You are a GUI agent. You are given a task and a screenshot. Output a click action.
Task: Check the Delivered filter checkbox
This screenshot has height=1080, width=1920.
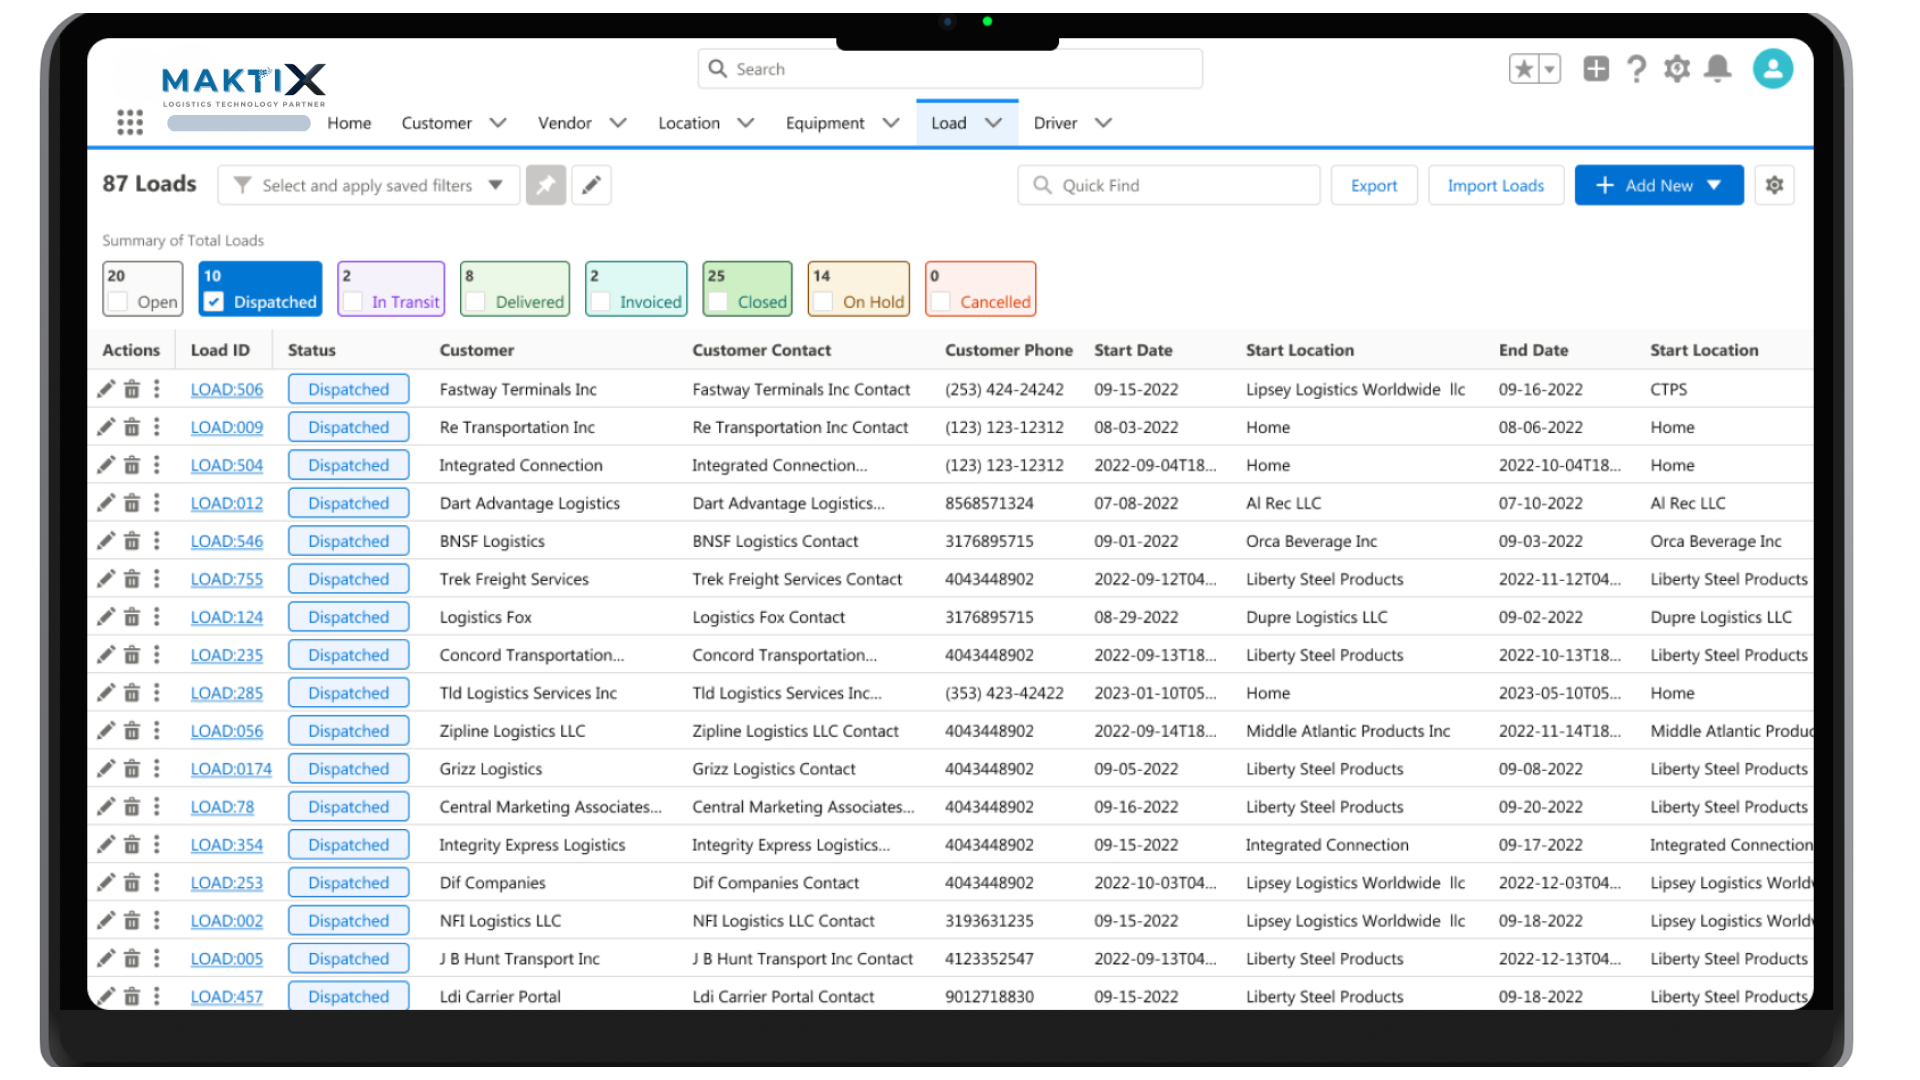coord(476,302)
